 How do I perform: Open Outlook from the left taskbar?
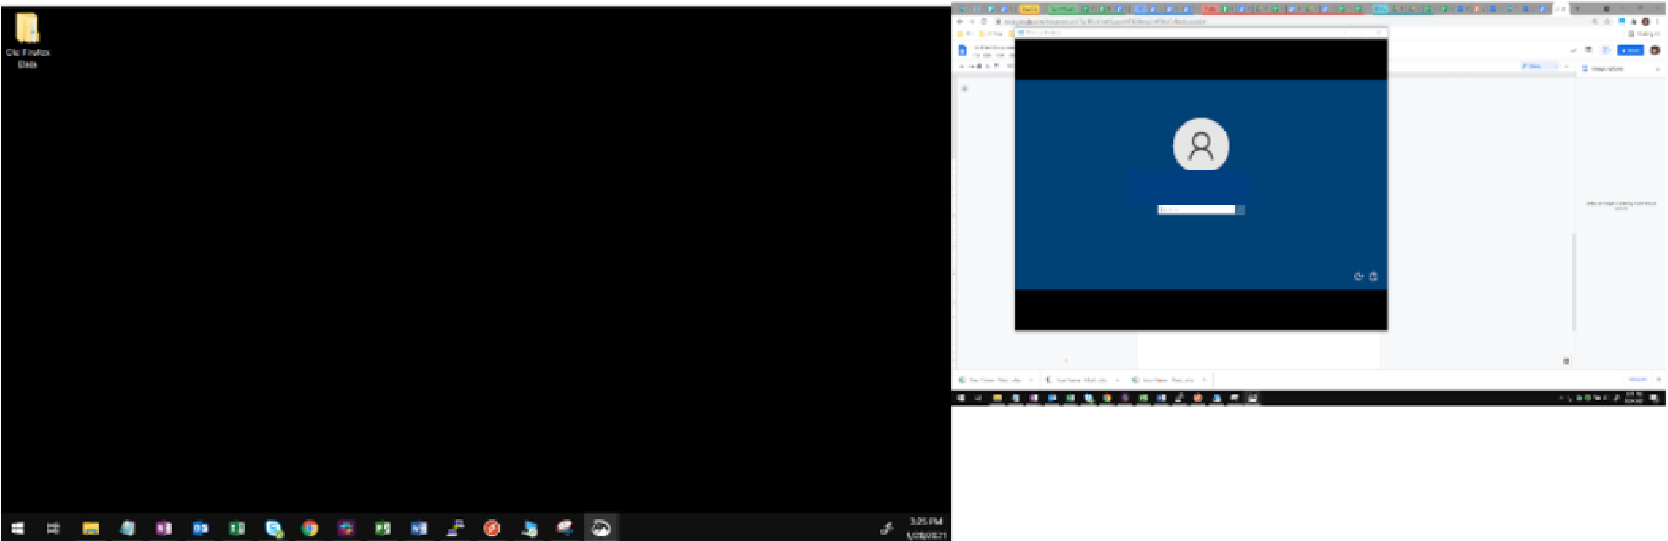pos(200,528)
